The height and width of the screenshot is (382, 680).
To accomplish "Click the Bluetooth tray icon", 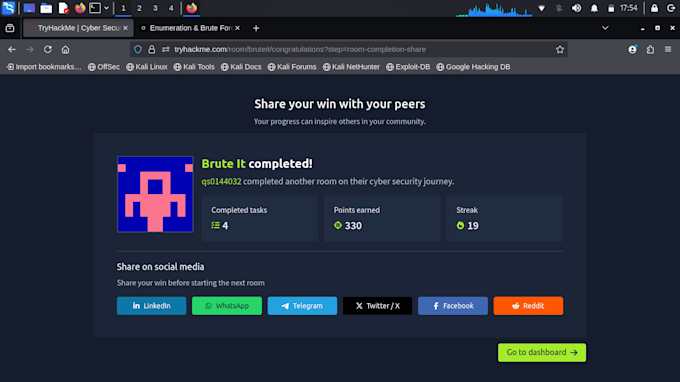I will coord(559,8).
